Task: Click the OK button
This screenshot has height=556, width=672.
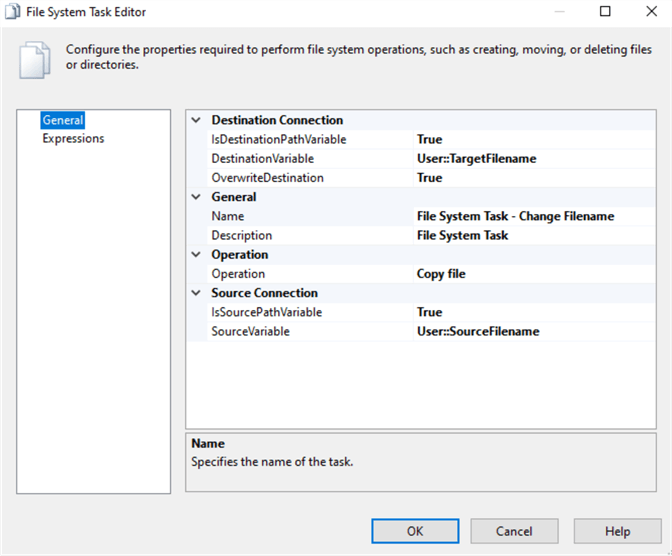Action: click(x=415, y=531)
